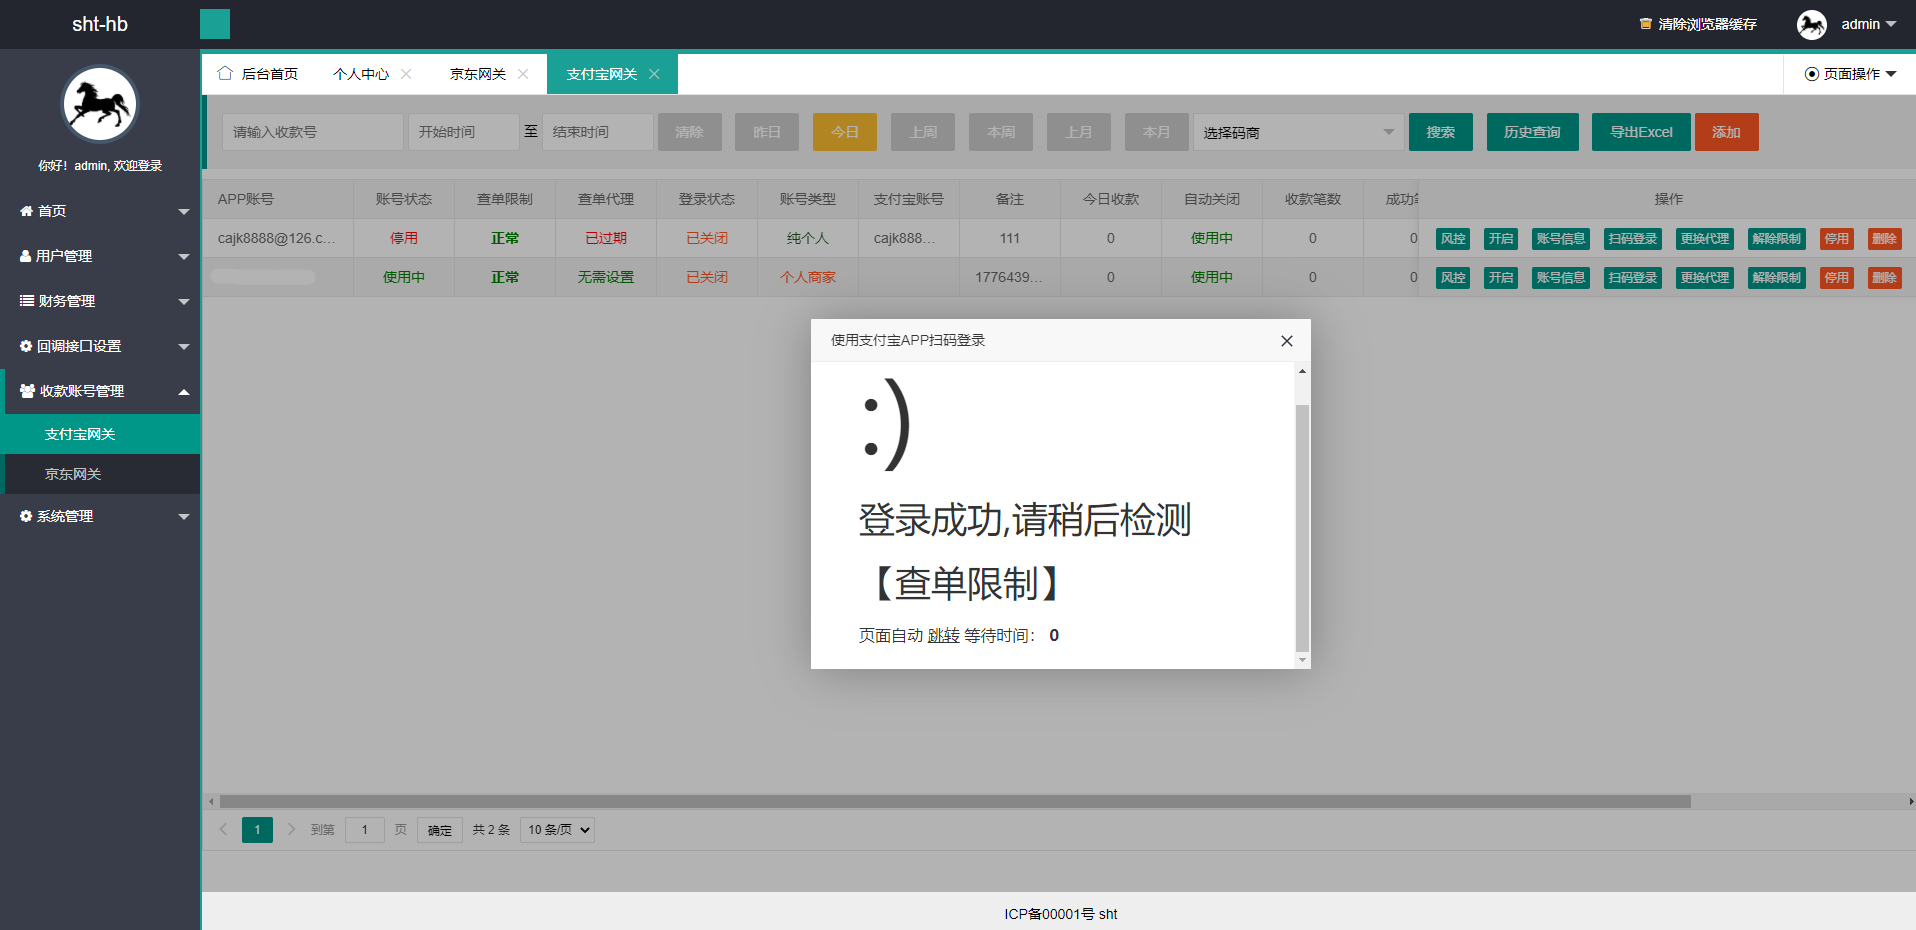Open the 10条/页 page size selector

tap(556, 829)
